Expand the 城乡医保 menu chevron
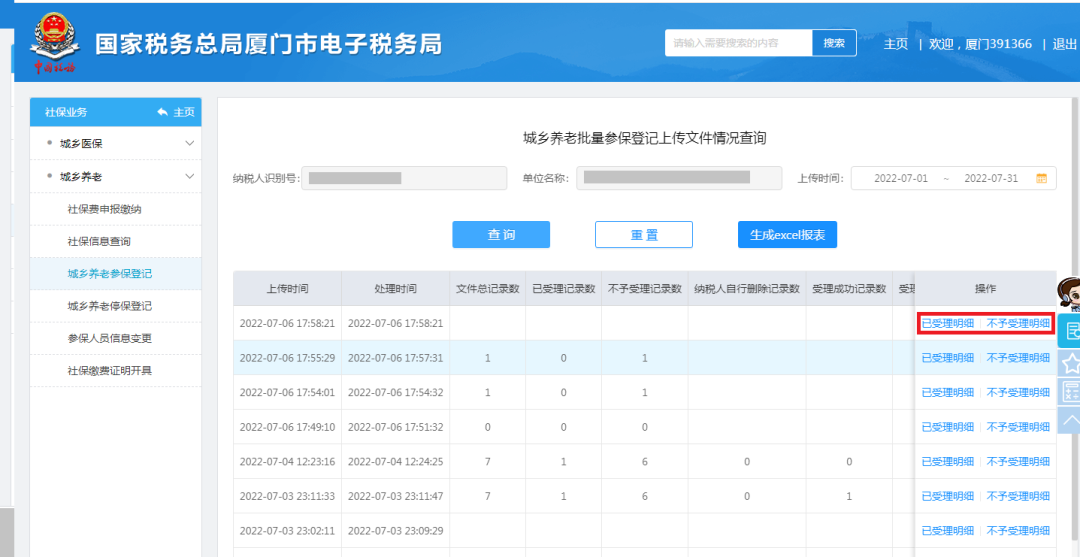This screenshot has width=1080, height=557. (x=190, y=143)
